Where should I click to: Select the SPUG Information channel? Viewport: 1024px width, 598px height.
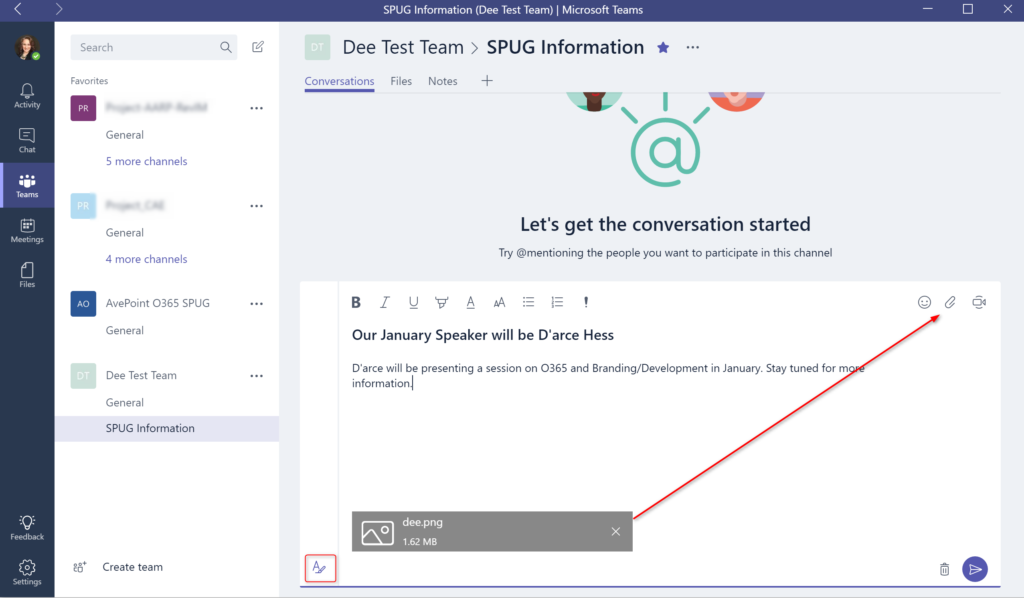tap(167, 428)
